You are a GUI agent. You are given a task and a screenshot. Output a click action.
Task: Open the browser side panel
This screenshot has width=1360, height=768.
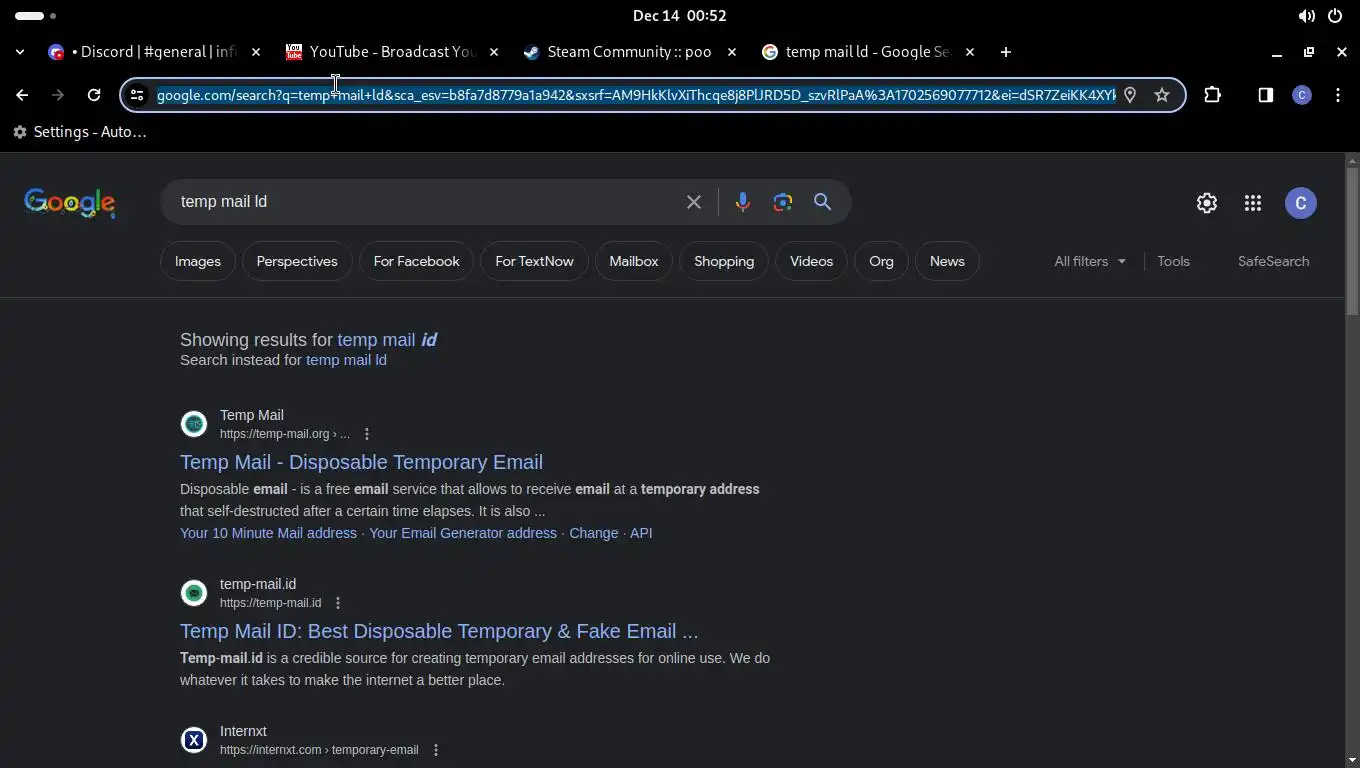coord(1266,95)
